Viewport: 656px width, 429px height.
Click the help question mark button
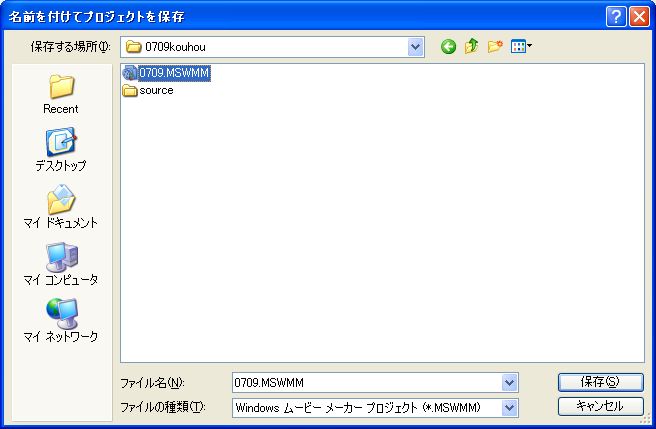click(617, 16)
